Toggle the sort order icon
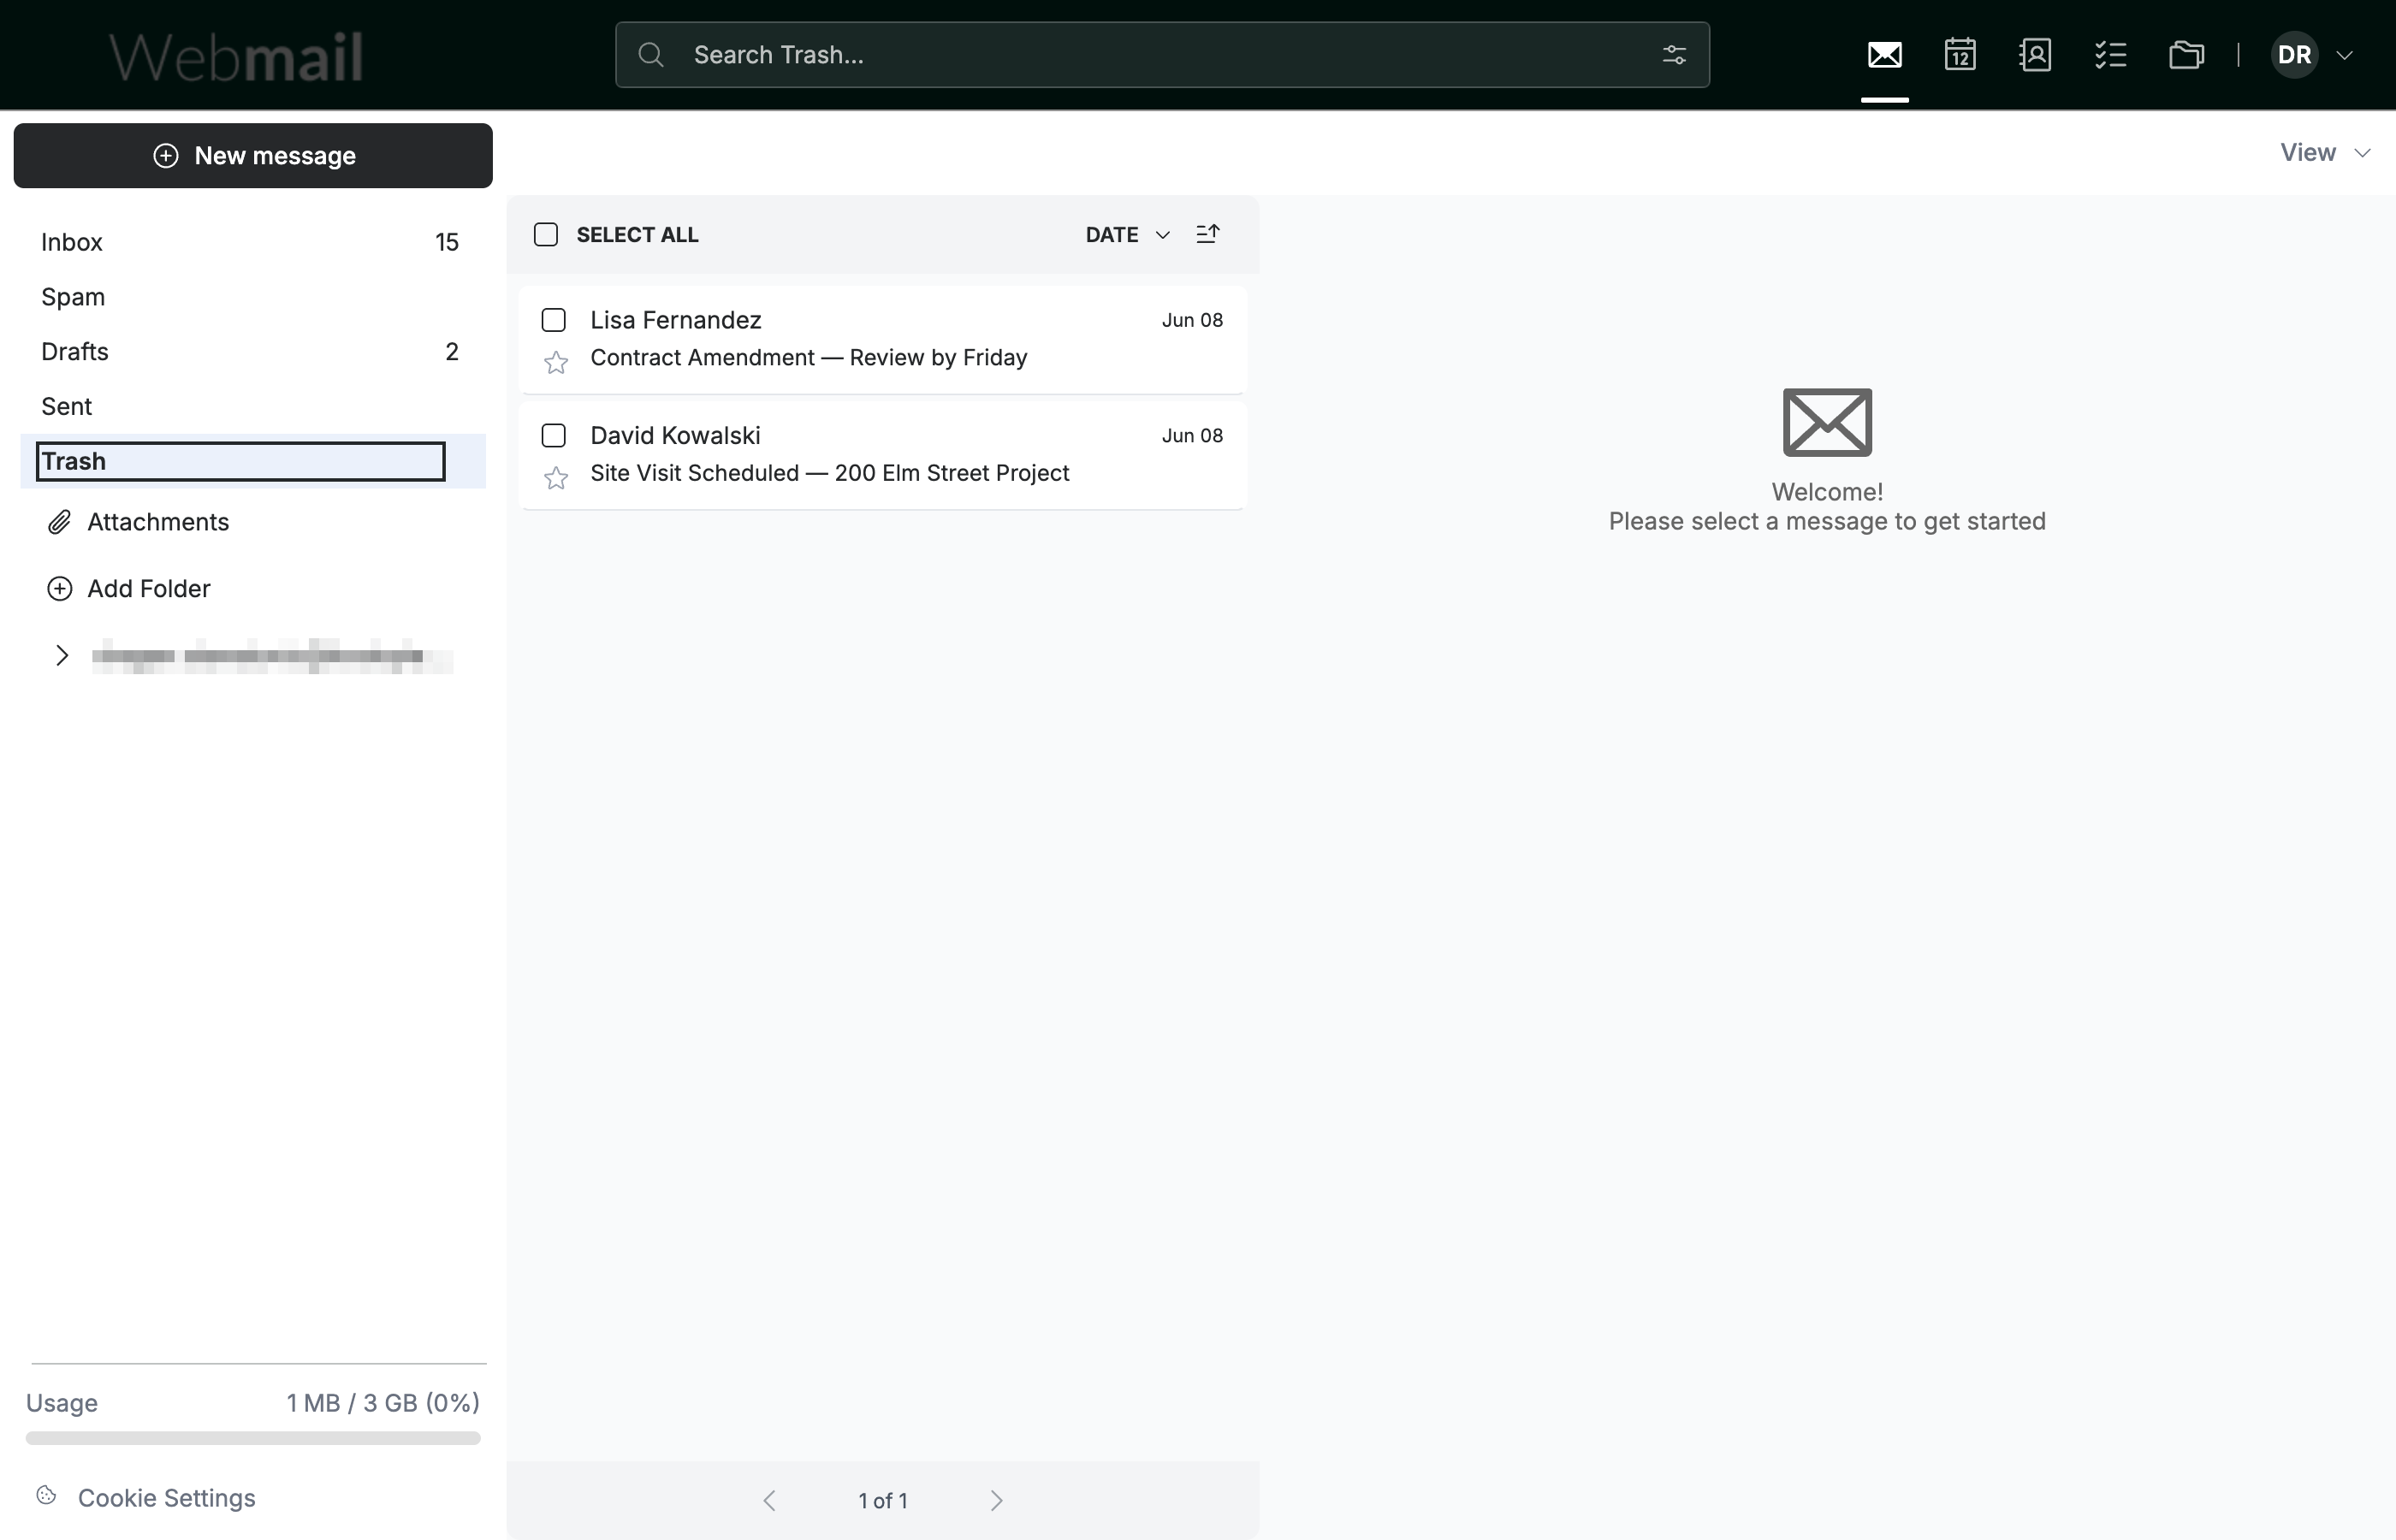This screenshot has width=2396, height=1540. (x=1208, y=234)
